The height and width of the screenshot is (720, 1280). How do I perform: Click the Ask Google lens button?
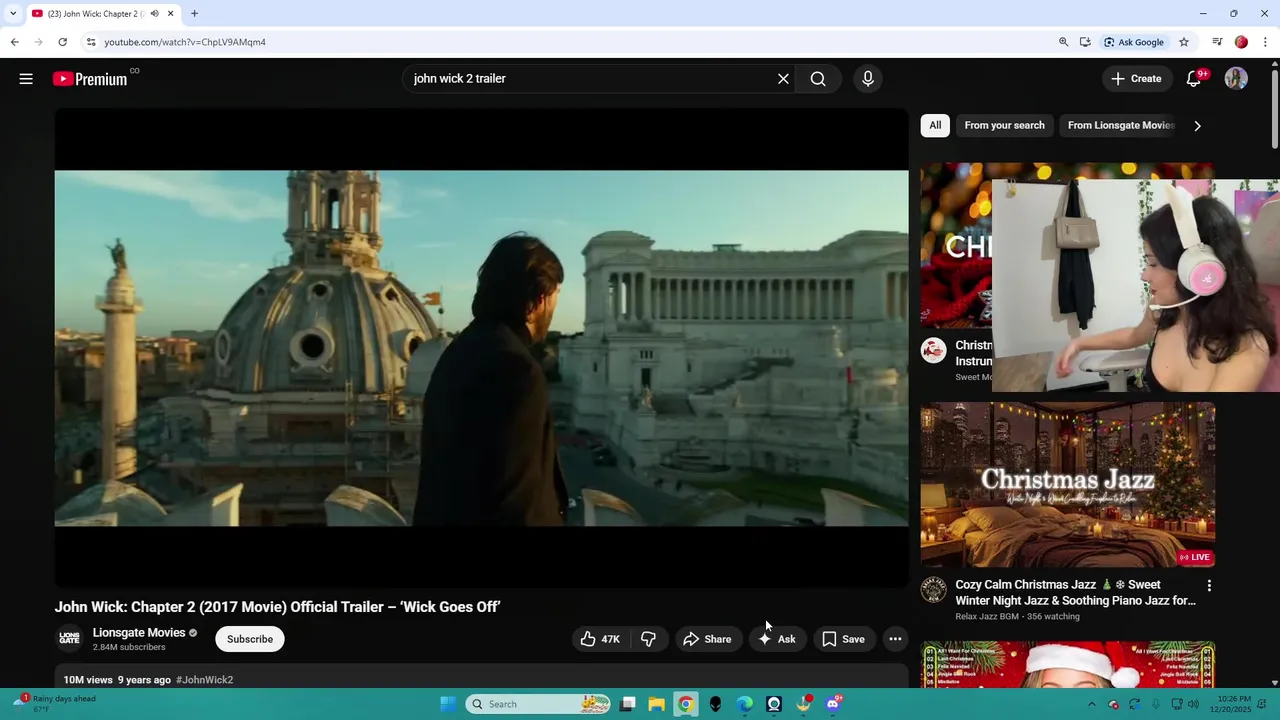tap(1134, 42)
